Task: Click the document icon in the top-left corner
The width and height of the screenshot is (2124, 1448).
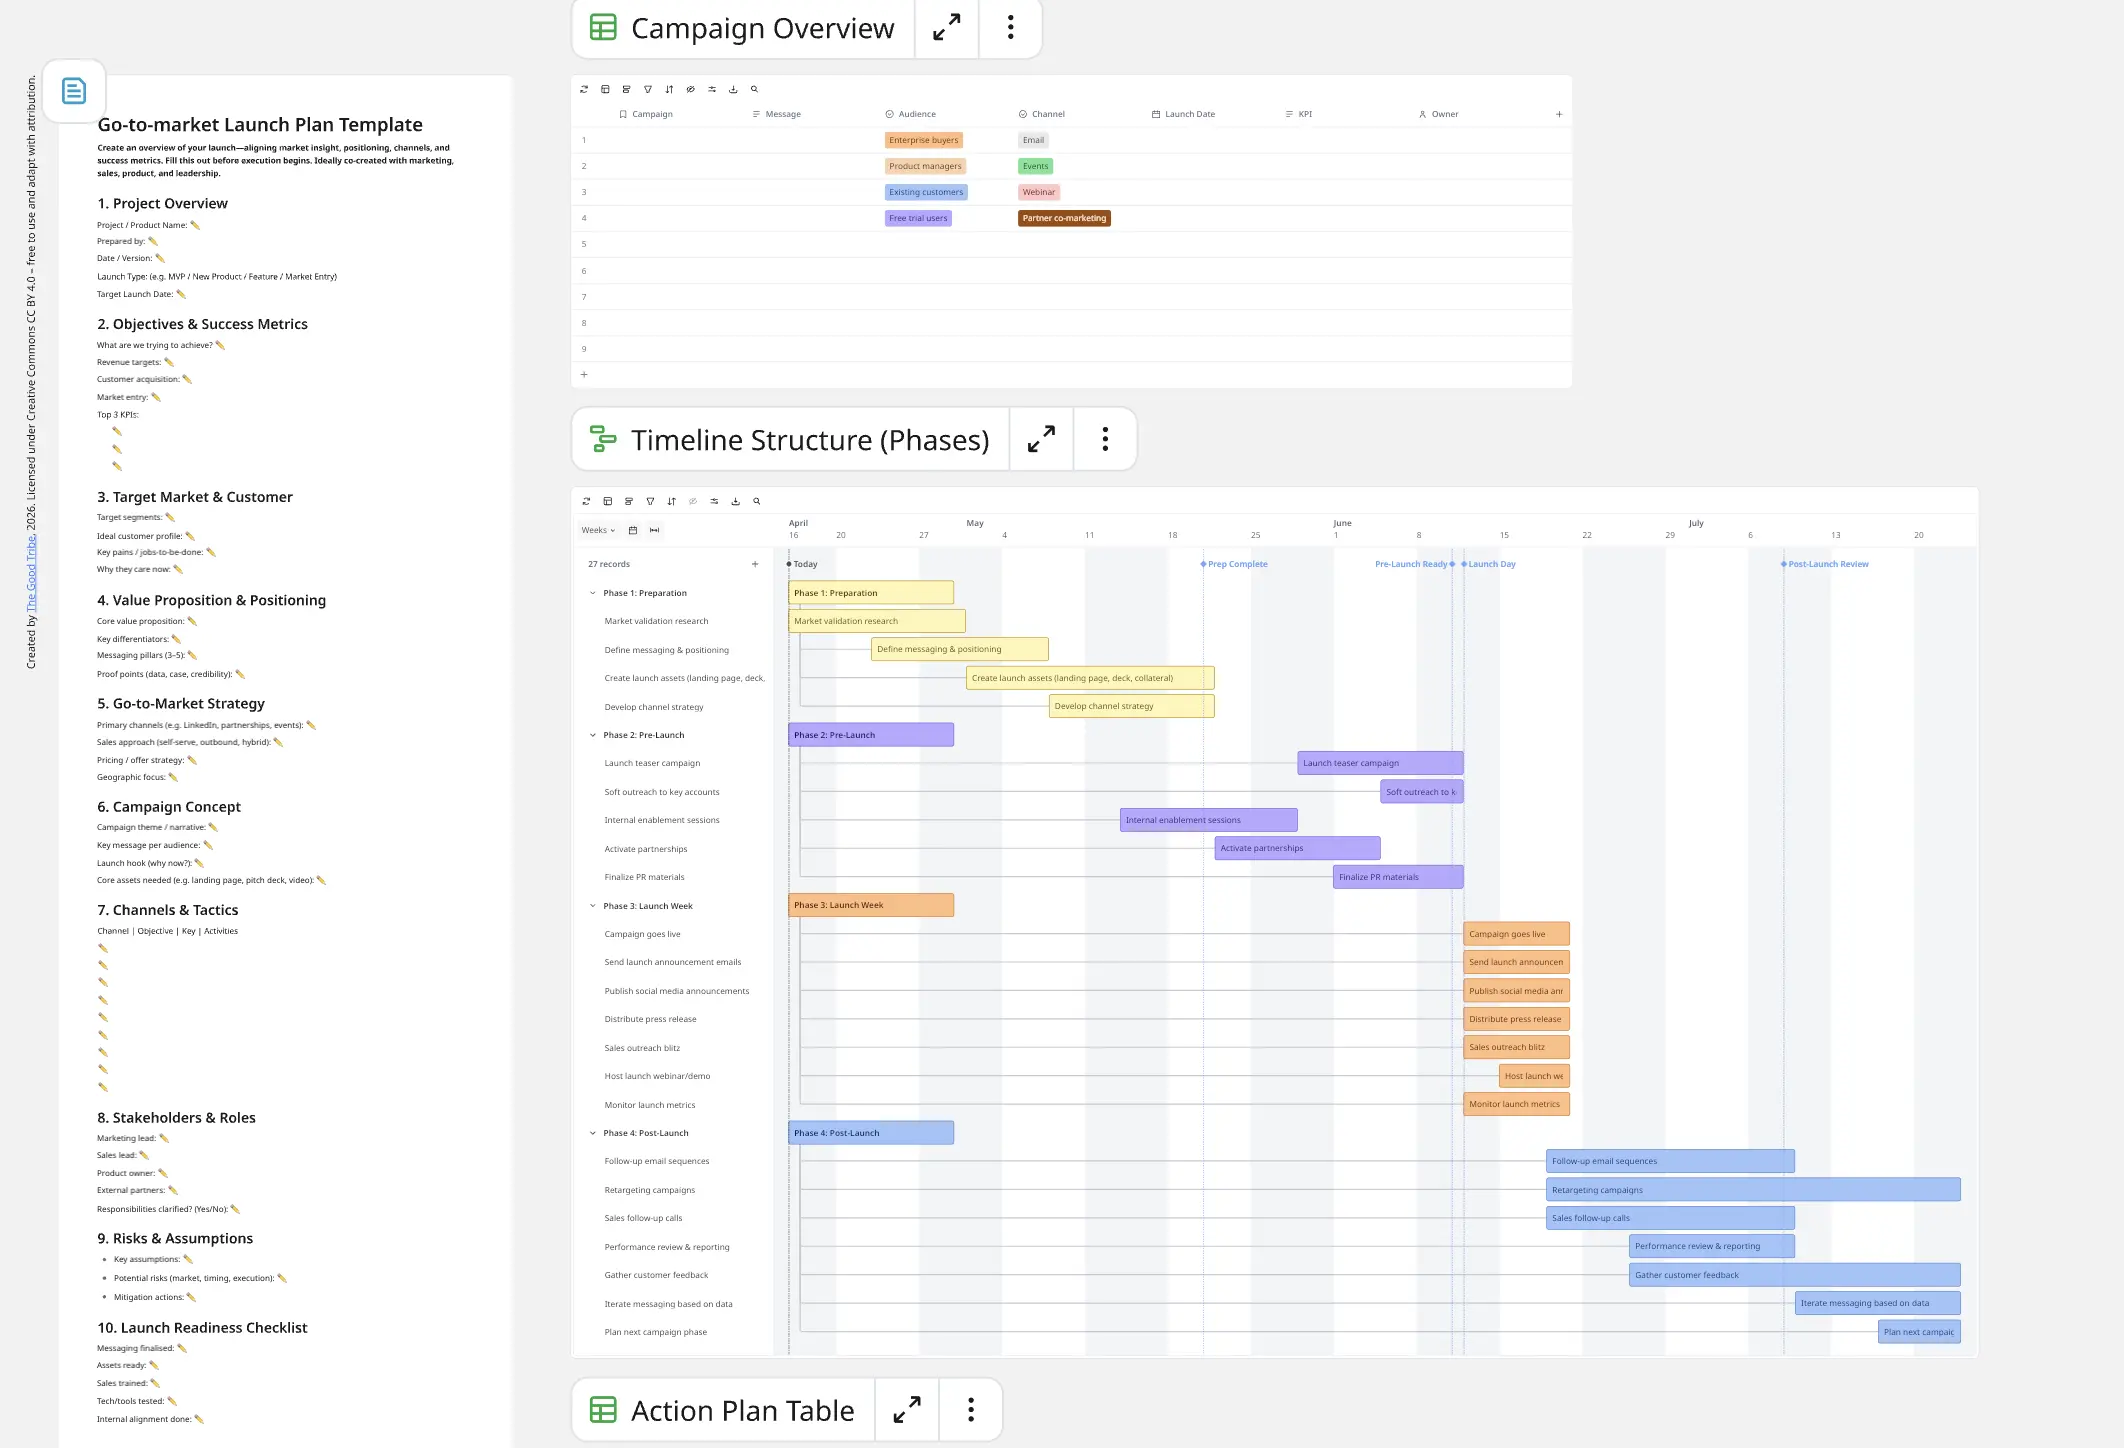Action: (x=74, y=90)
